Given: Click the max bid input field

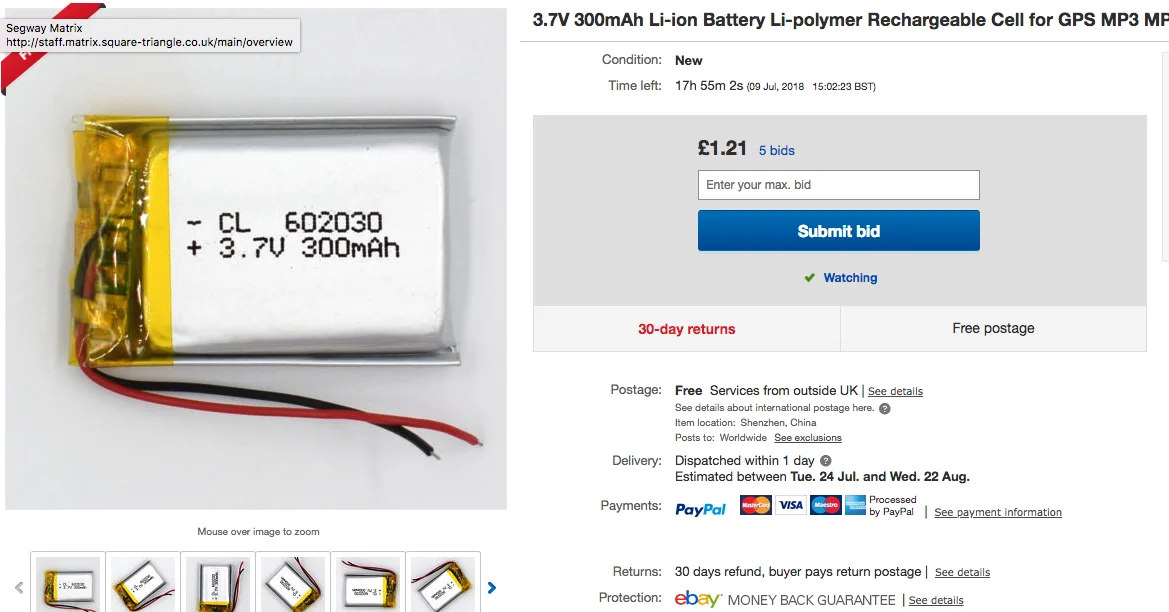Looking at the screenshot, I should 839,185.
